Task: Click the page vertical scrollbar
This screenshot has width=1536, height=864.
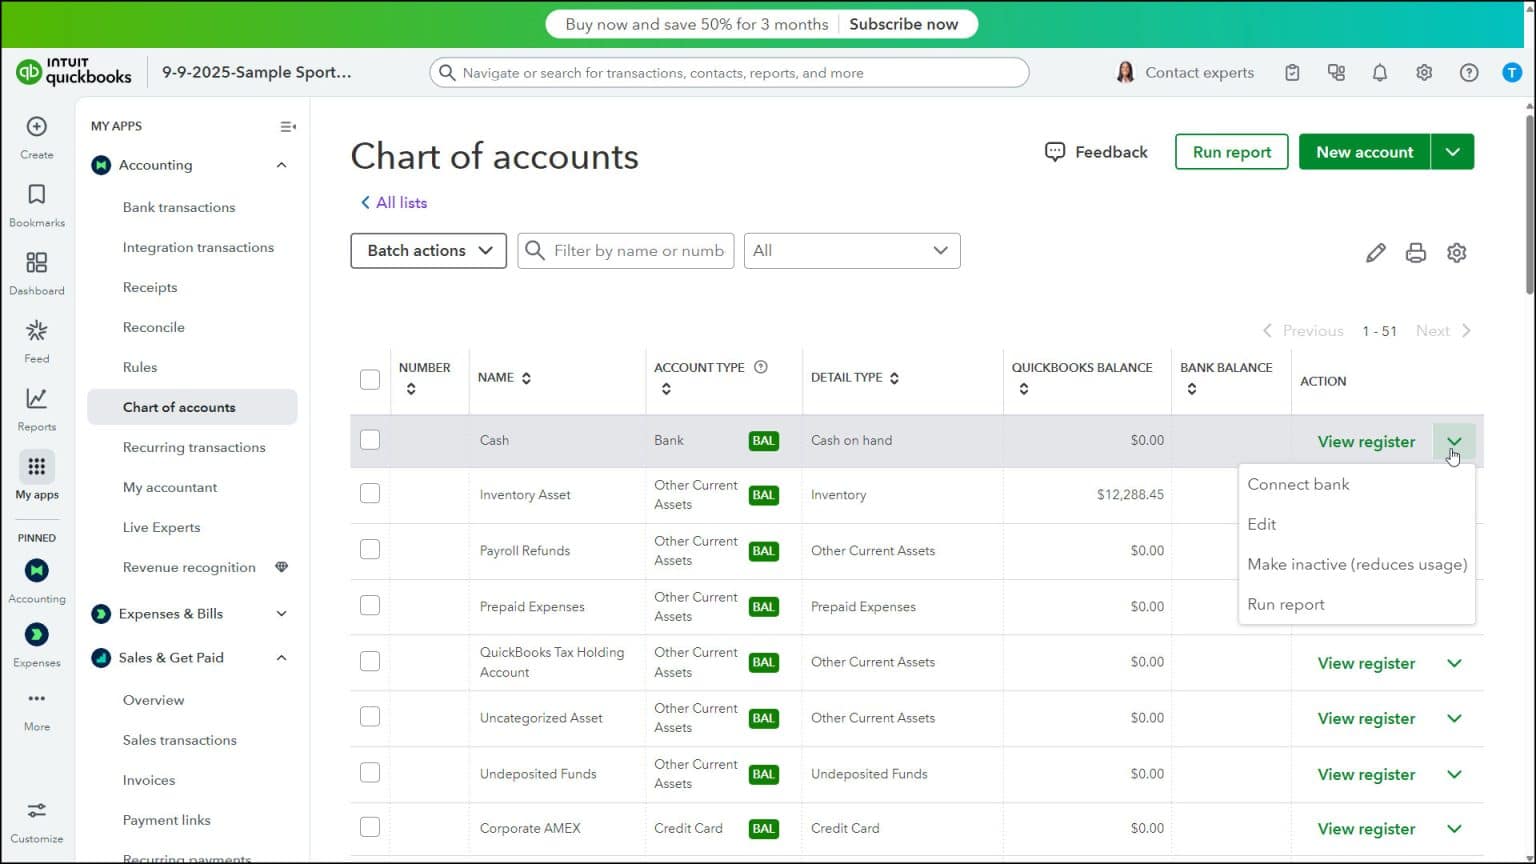Action: click(1528, 205)
